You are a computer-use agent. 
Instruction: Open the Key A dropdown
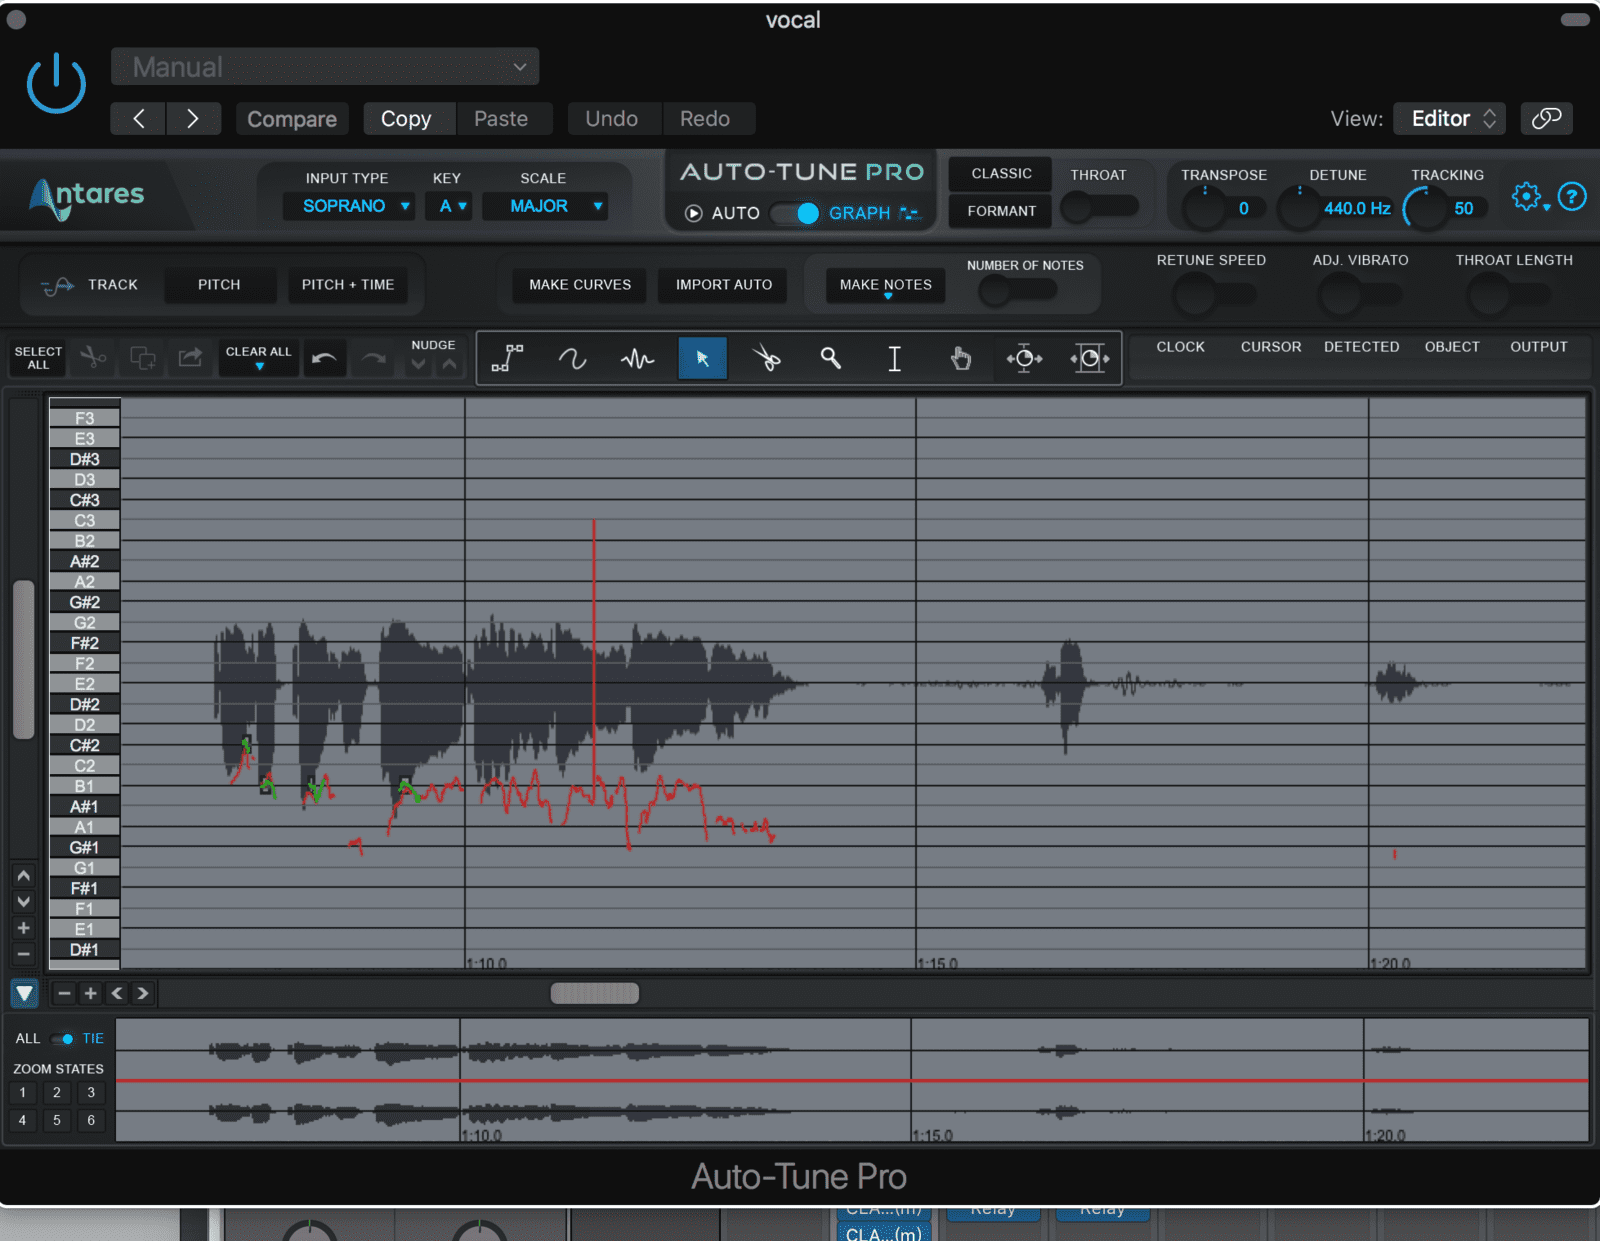[448, 206]
